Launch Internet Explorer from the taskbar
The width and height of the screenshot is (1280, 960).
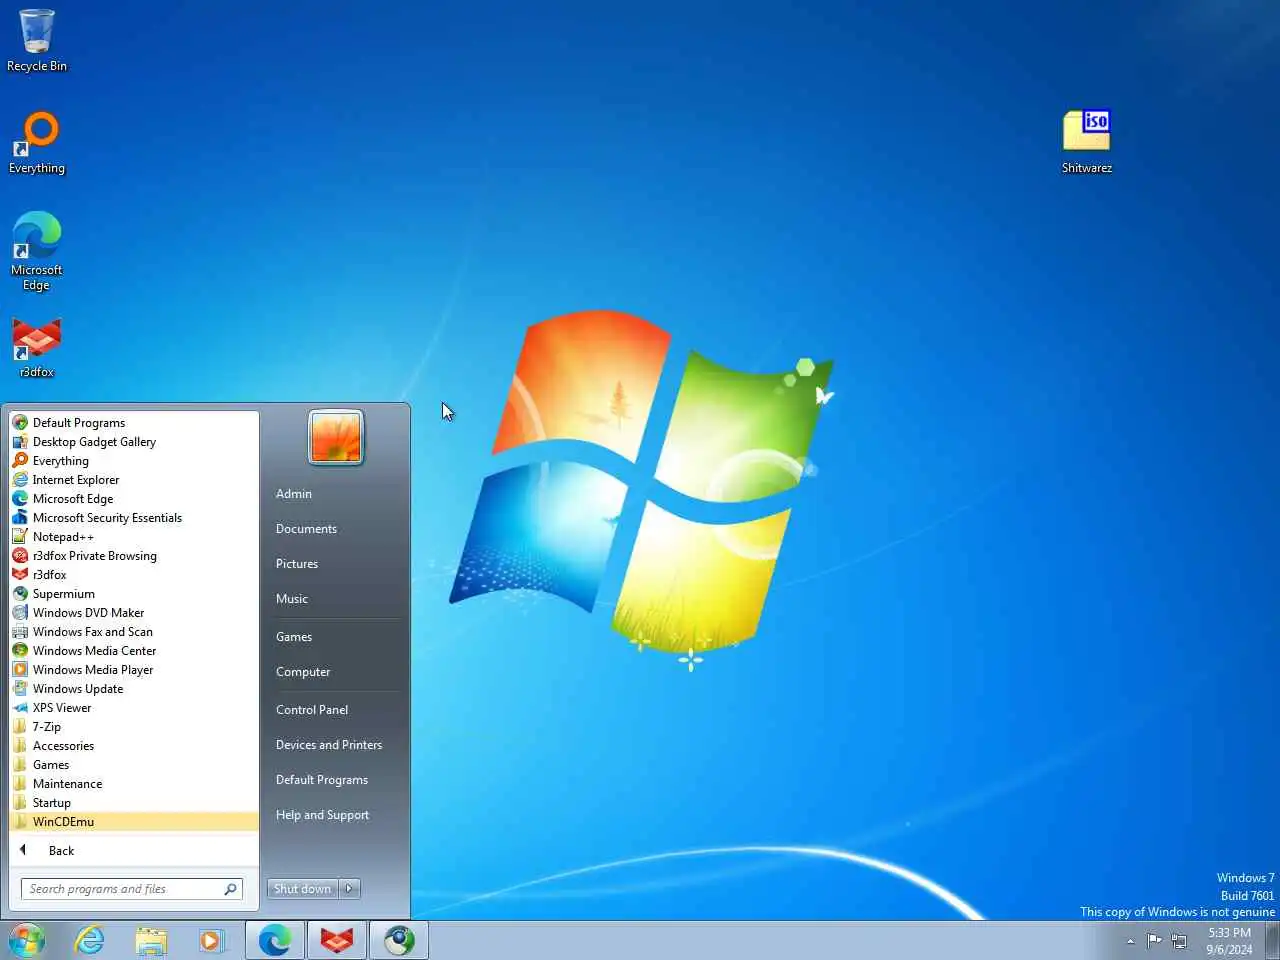coord(89,940)
